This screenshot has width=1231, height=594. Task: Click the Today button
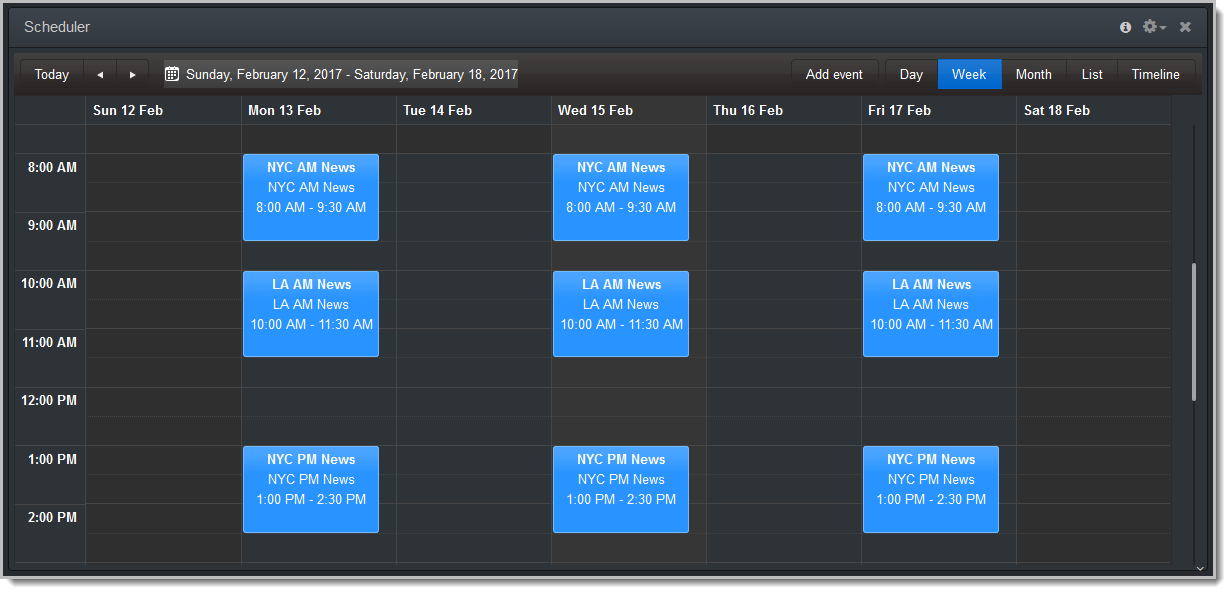click(52, 75)
